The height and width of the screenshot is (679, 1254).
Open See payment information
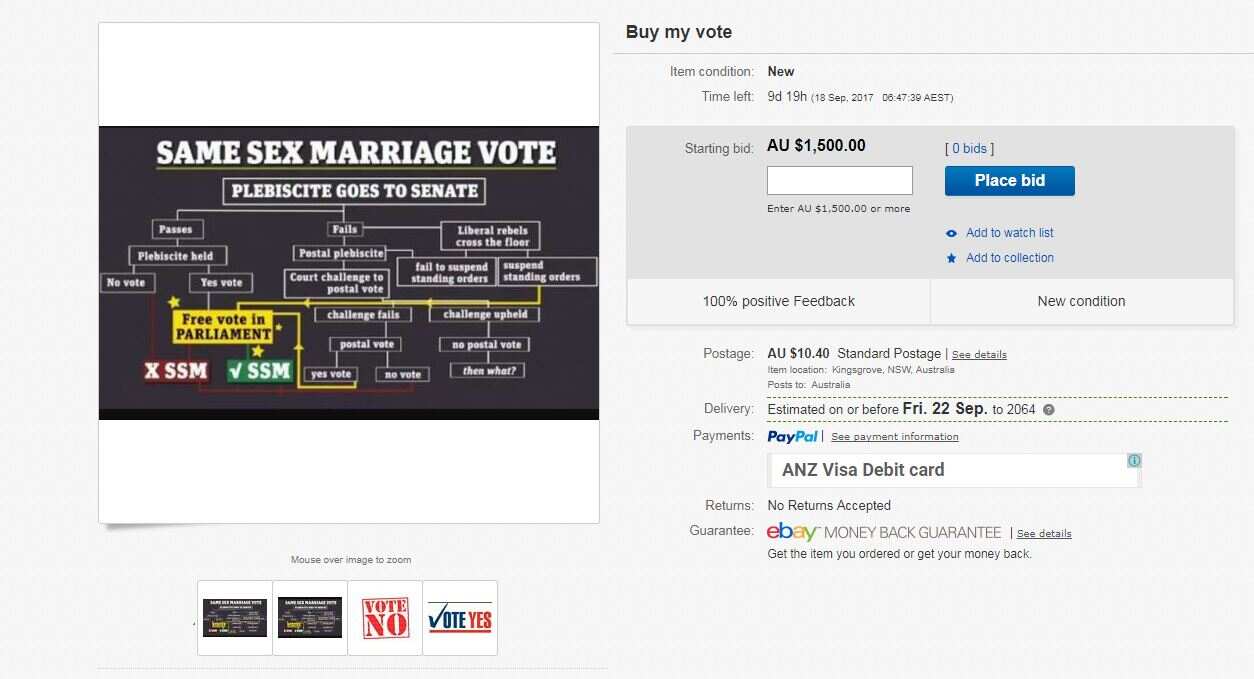tap(894, 436)
